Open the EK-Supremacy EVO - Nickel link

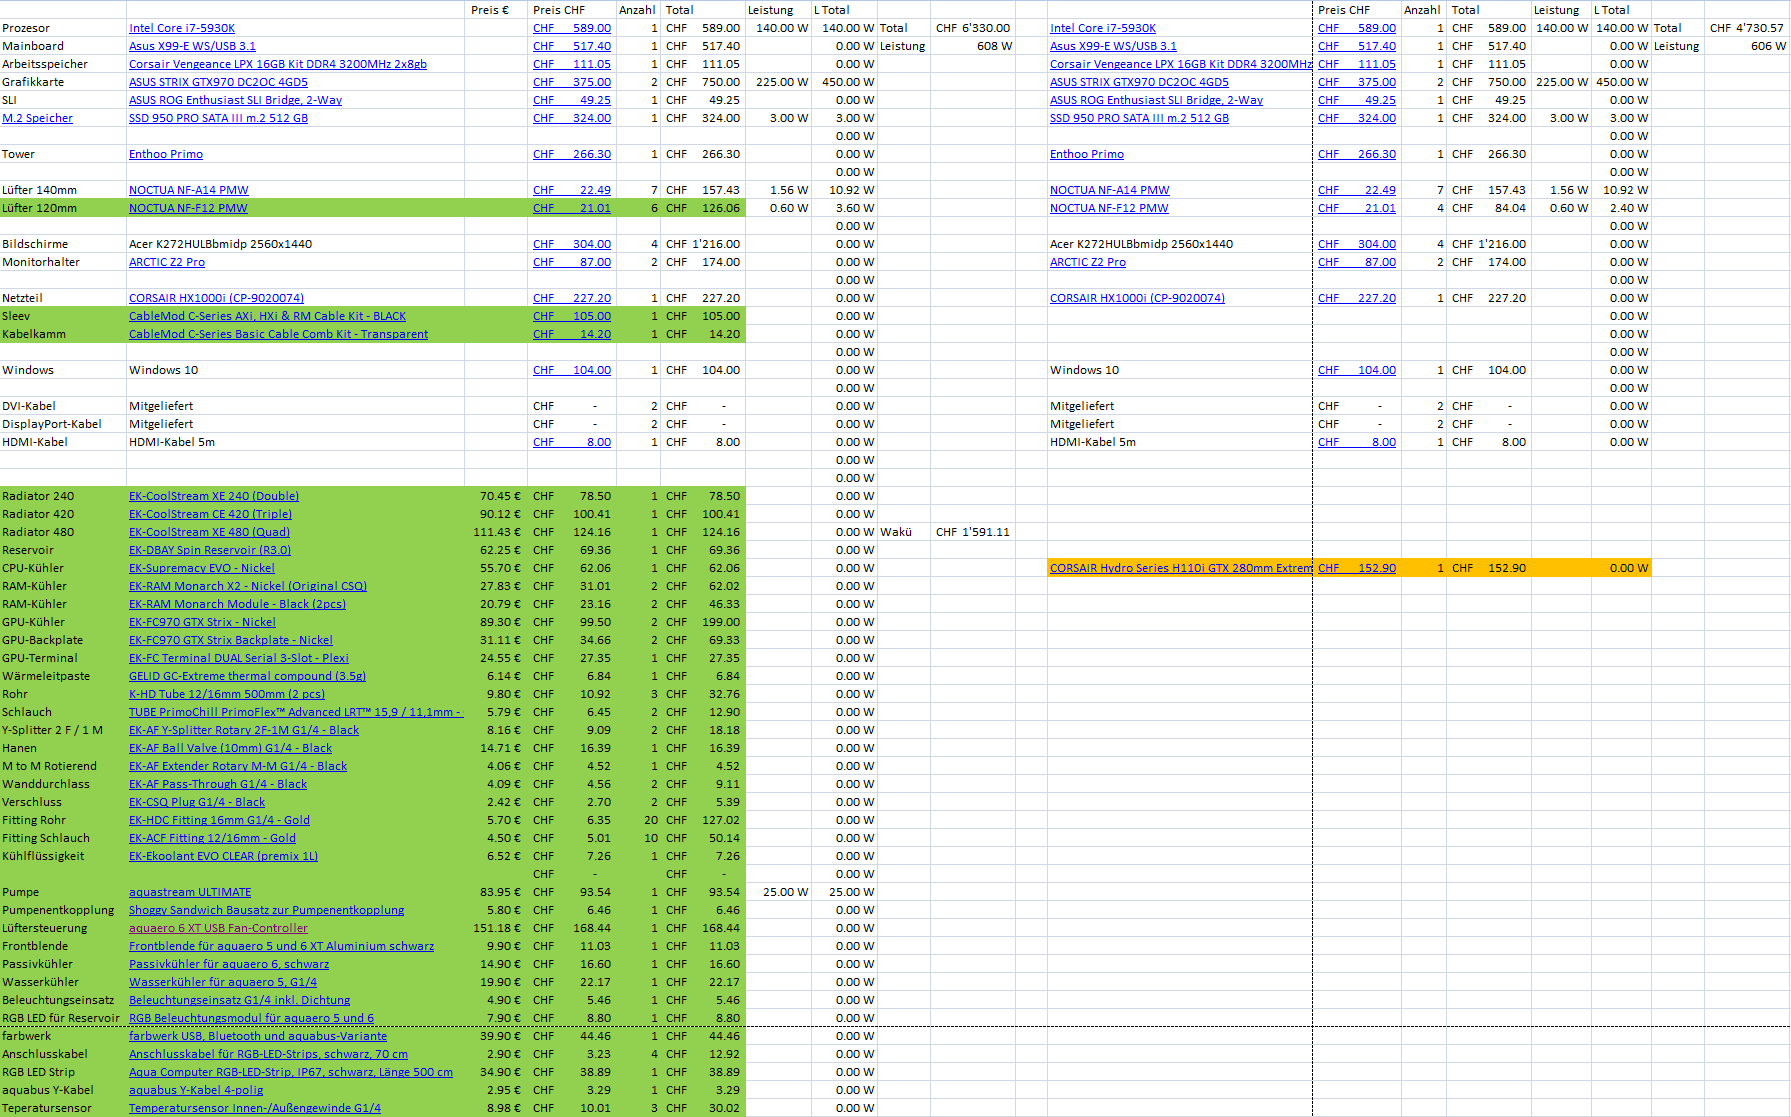click(x=201, y=568)
